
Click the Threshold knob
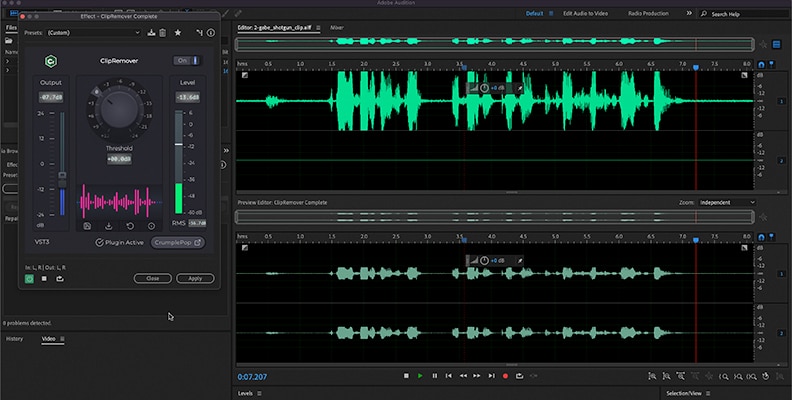tap(119, 109)
